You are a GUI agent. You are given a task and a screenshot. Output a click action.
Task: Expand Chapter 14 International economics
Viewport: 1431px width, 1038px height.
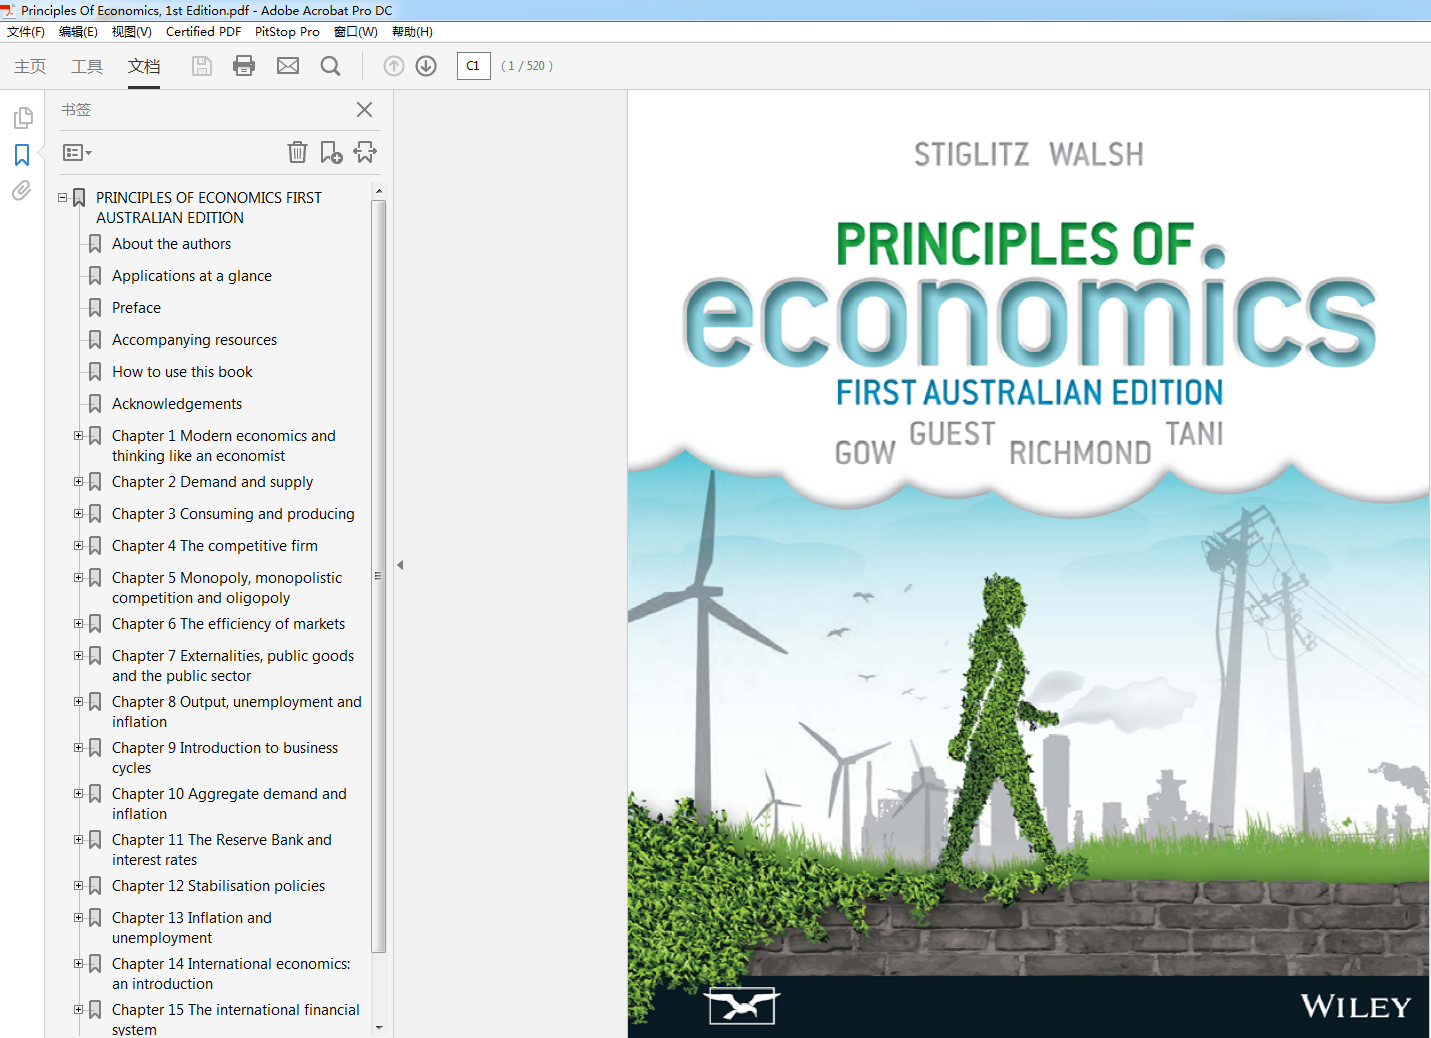point(78,964)
